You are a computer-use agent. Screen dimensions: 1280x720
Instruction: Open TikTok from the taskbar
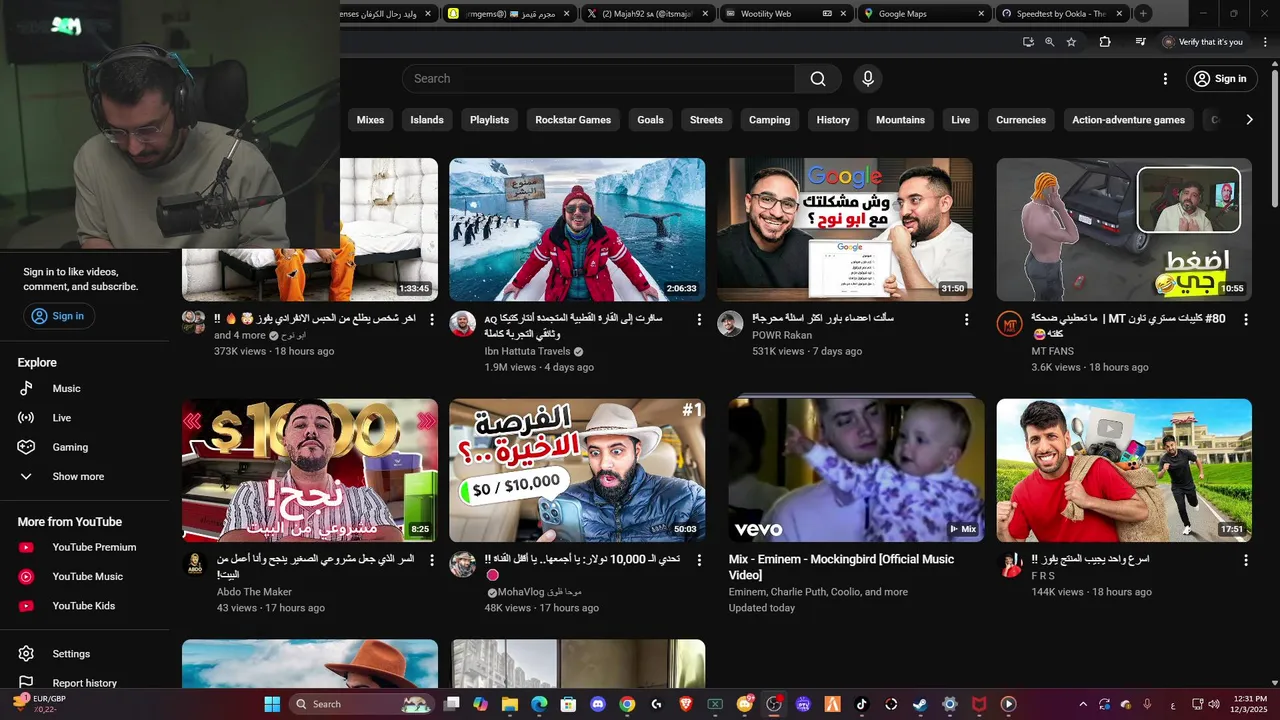point(861,704)
